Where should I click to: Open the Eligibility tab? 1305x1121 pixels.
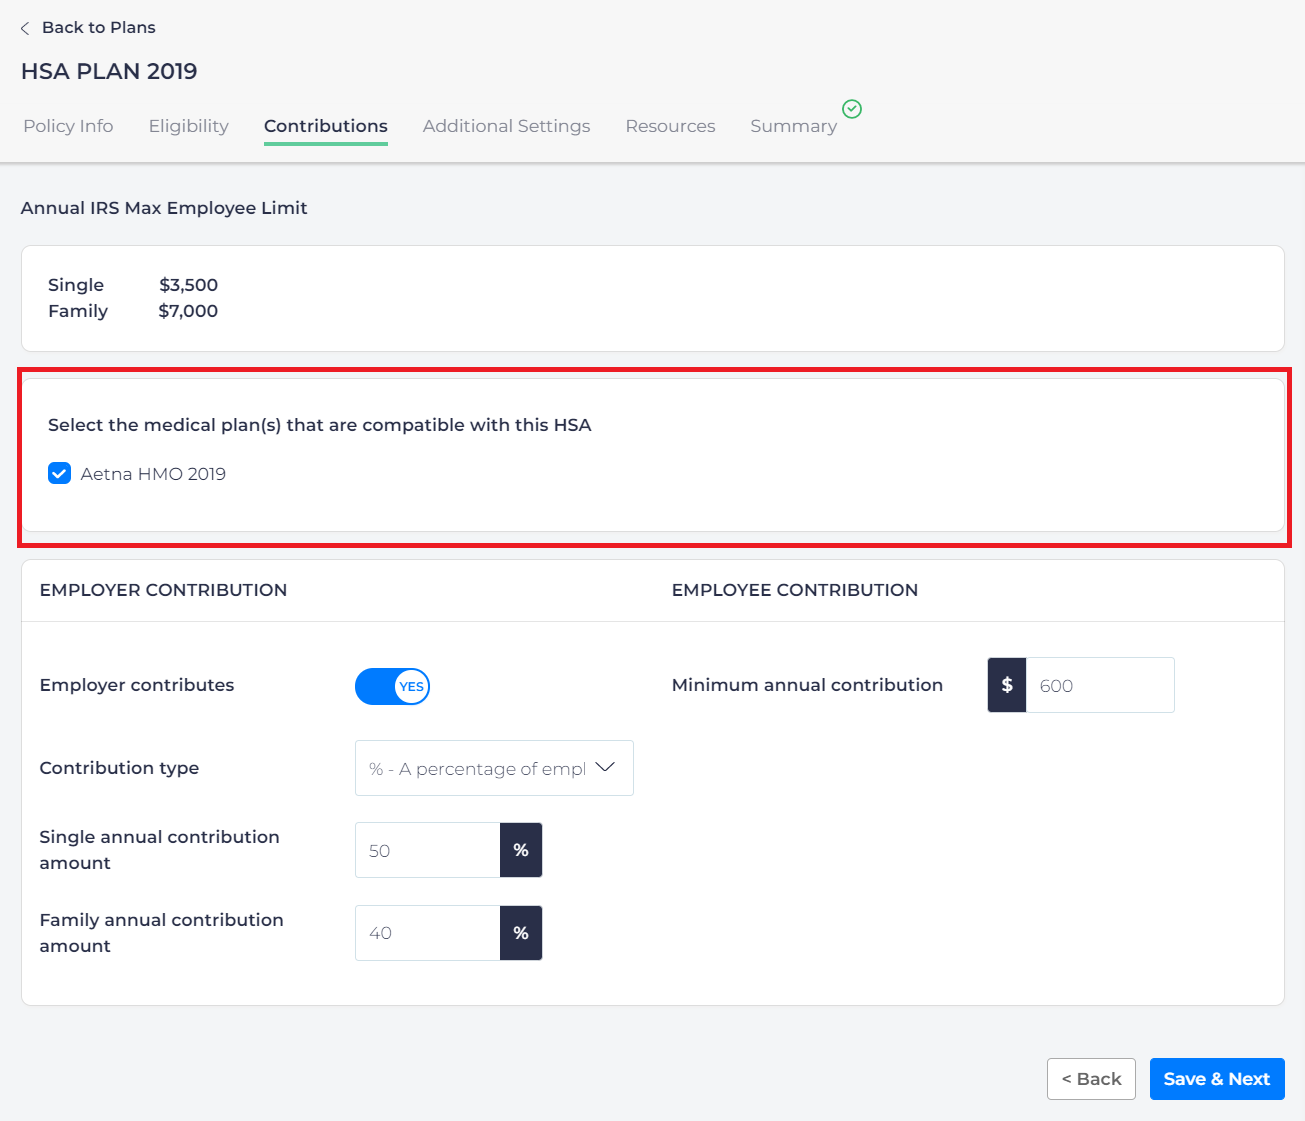(x=188, y=126)
